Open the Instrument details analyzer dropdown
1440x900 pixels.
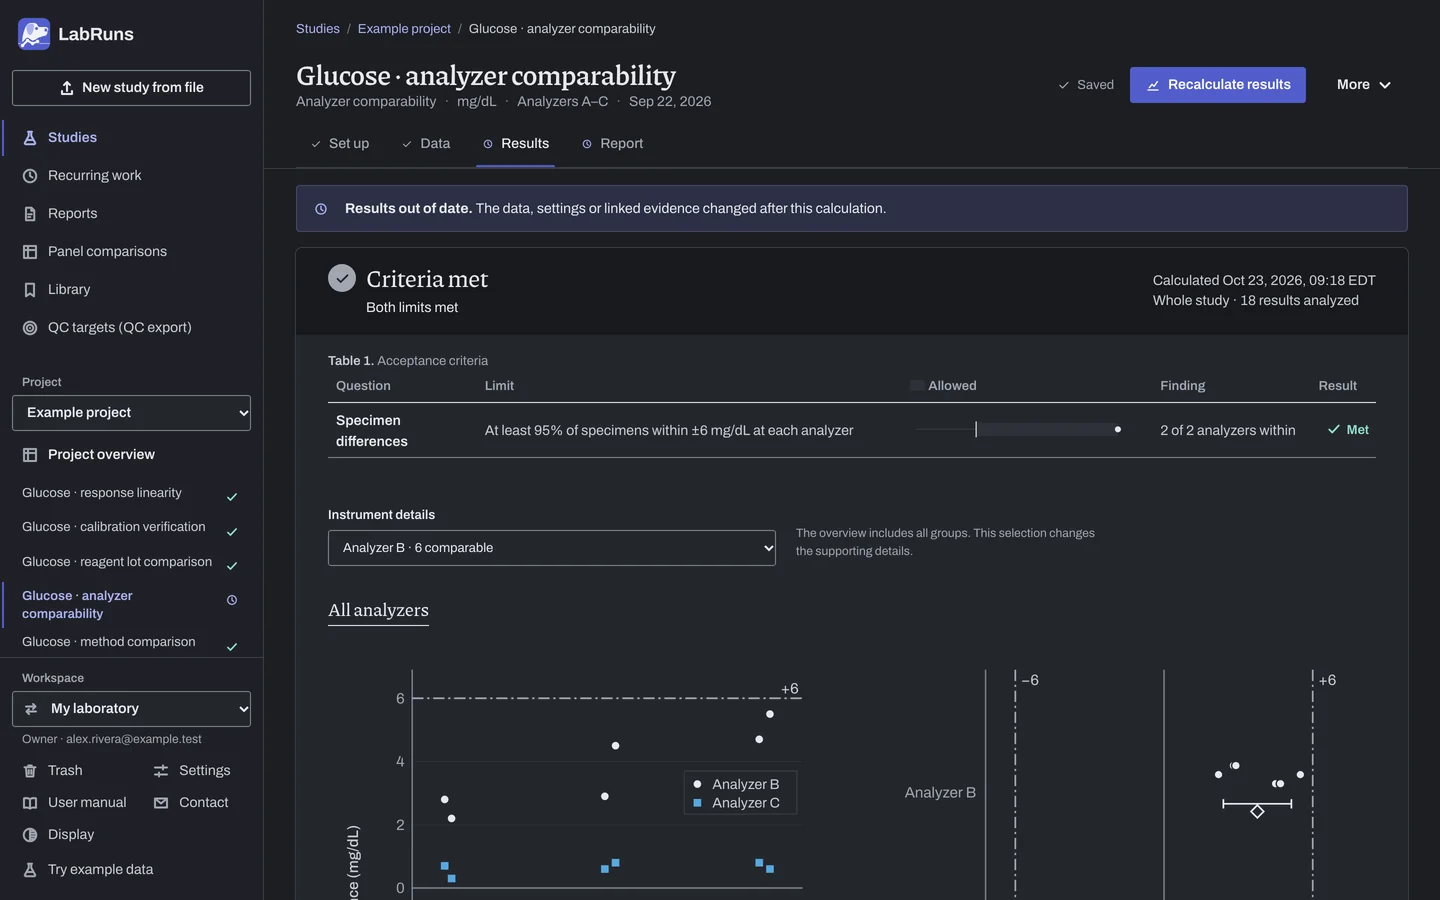point(552,548)
